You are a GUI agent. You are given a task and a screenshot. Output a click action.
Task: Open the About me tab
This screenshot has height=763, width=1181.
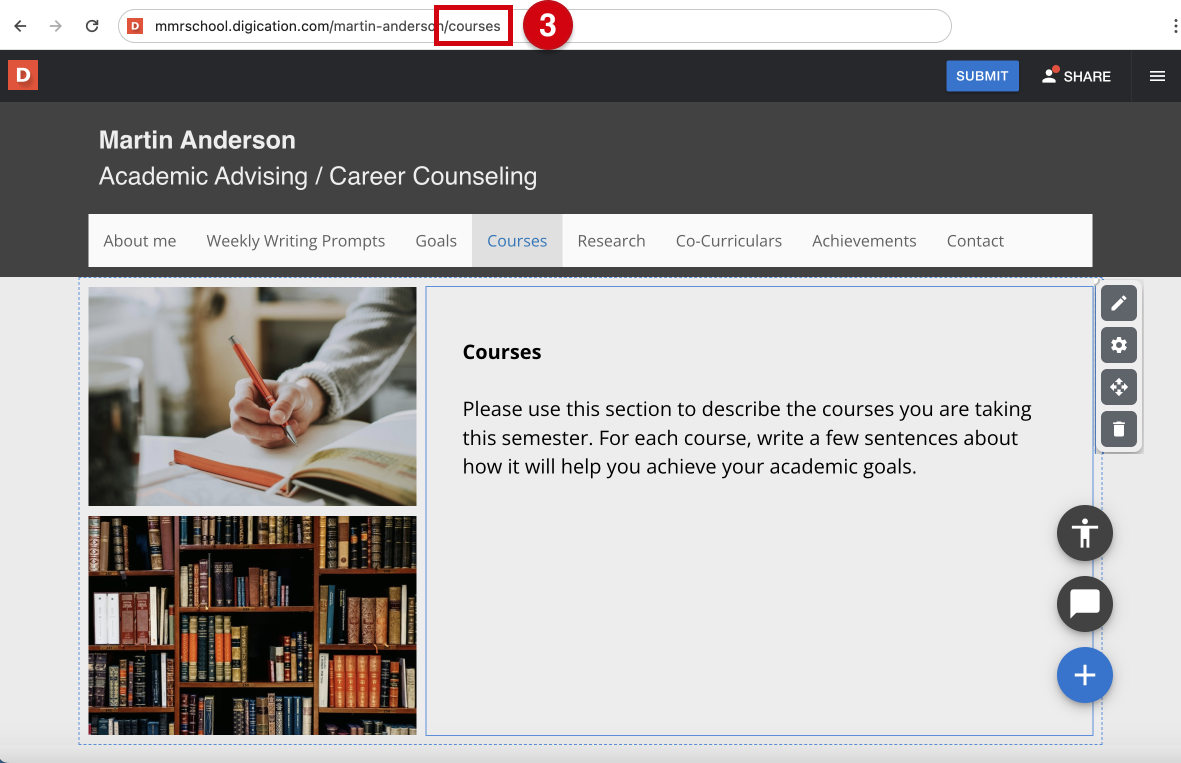(x=140, y=241)
